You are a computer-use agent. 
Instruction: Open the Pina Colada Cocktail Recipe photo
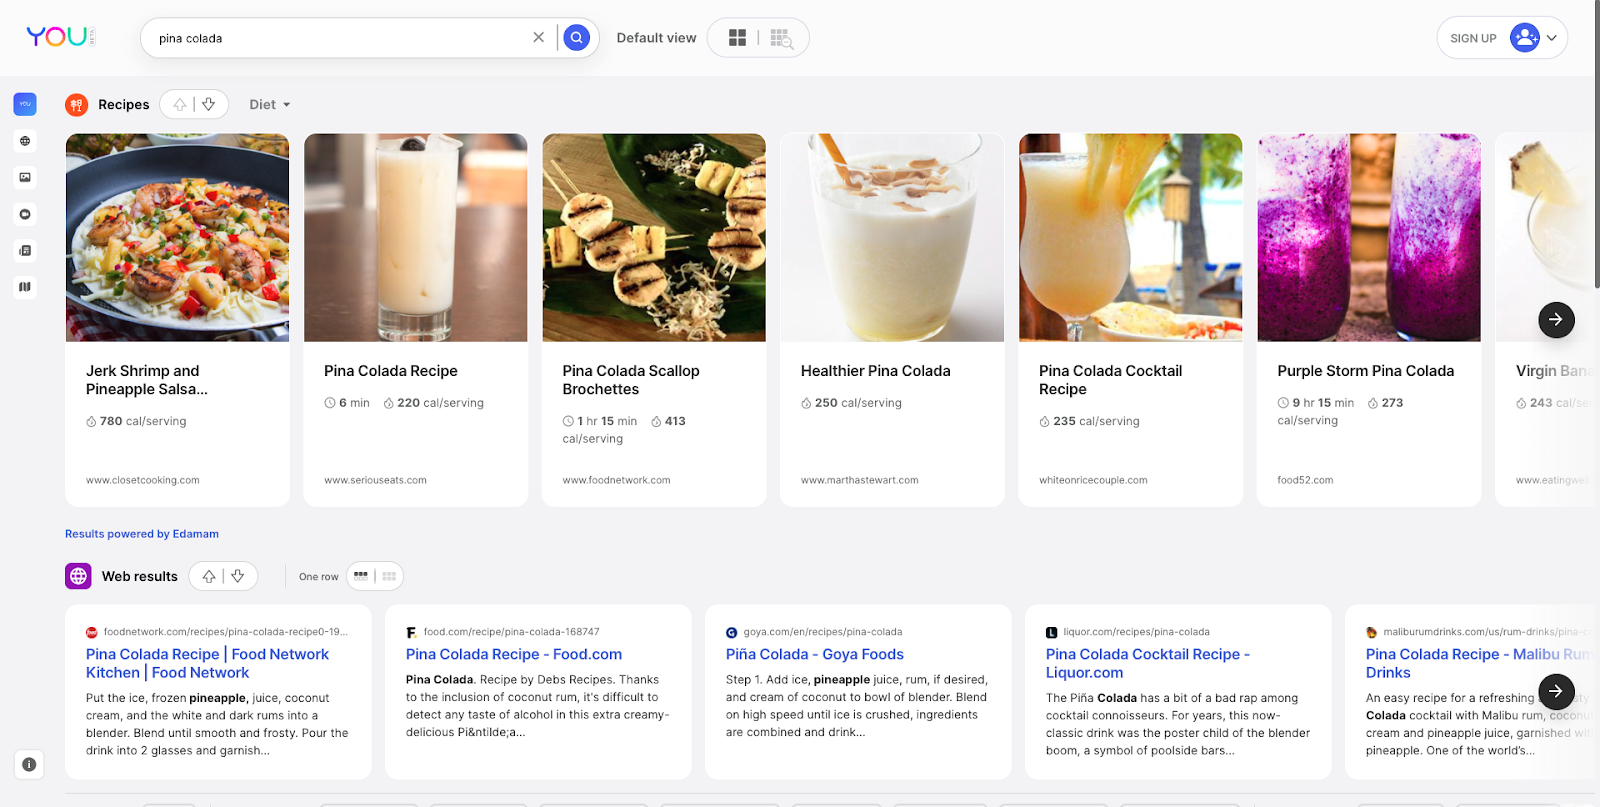pos(1130,237)
